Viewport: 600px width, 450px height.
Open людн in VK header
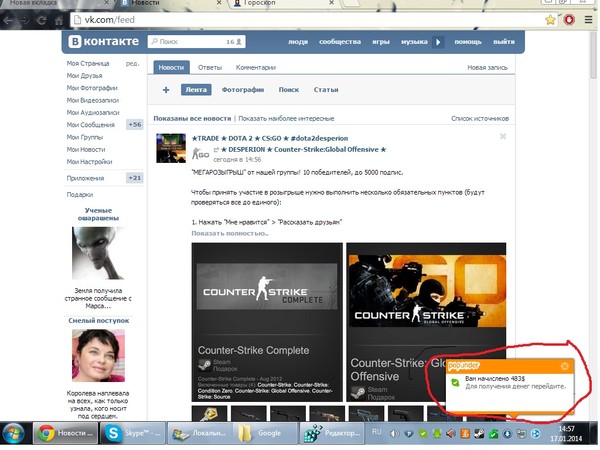[x=298, y=42]
